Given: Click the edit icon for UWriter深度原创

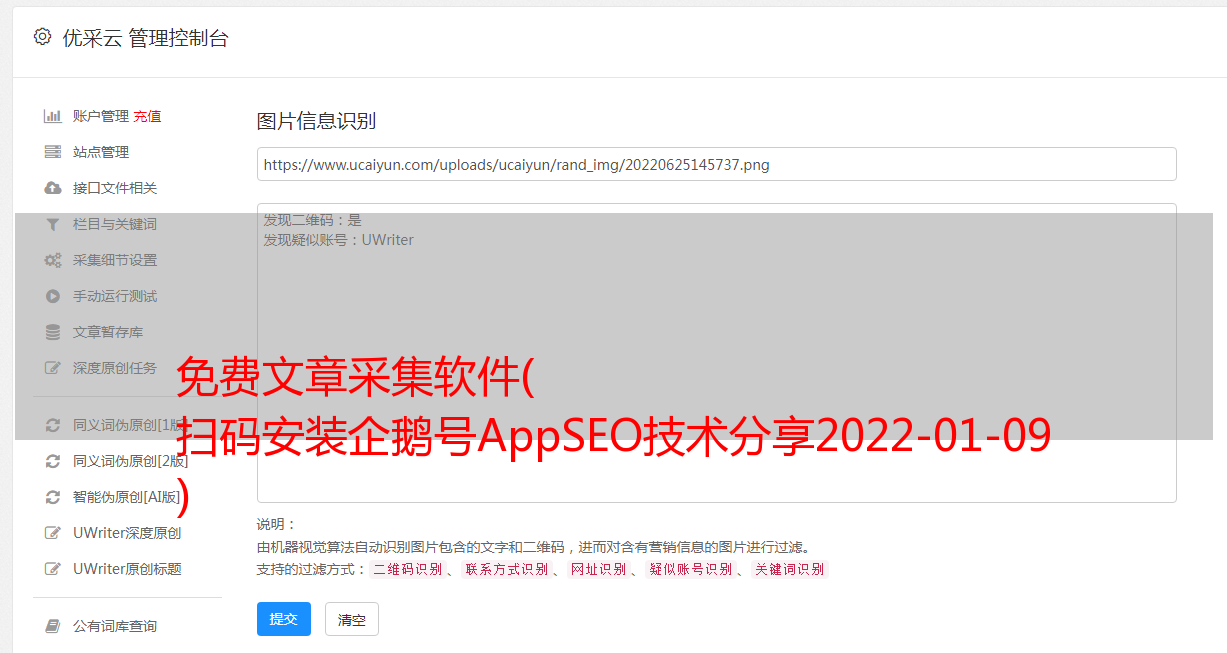Looking at the screenshot, I should (53, 533).
